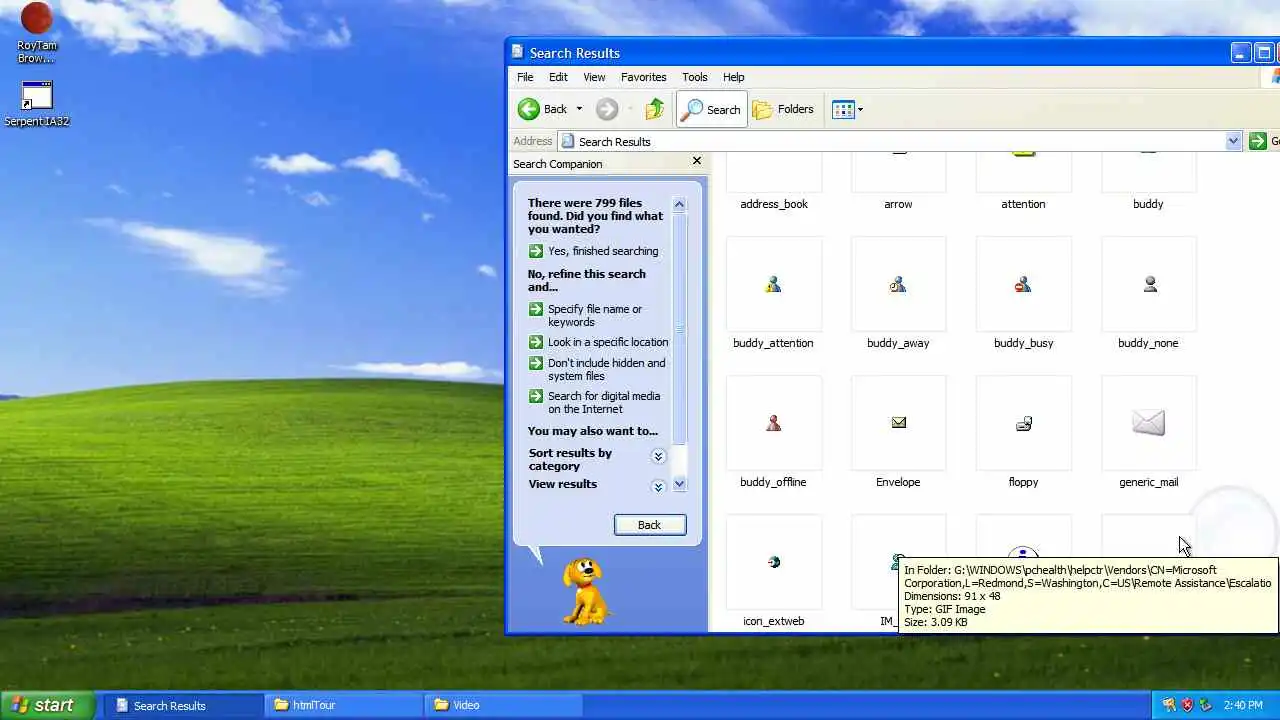Select the buddy_away image file
Image resolution: width=1280 pixels, height=720 pixels.
click(x=898, y=285)
